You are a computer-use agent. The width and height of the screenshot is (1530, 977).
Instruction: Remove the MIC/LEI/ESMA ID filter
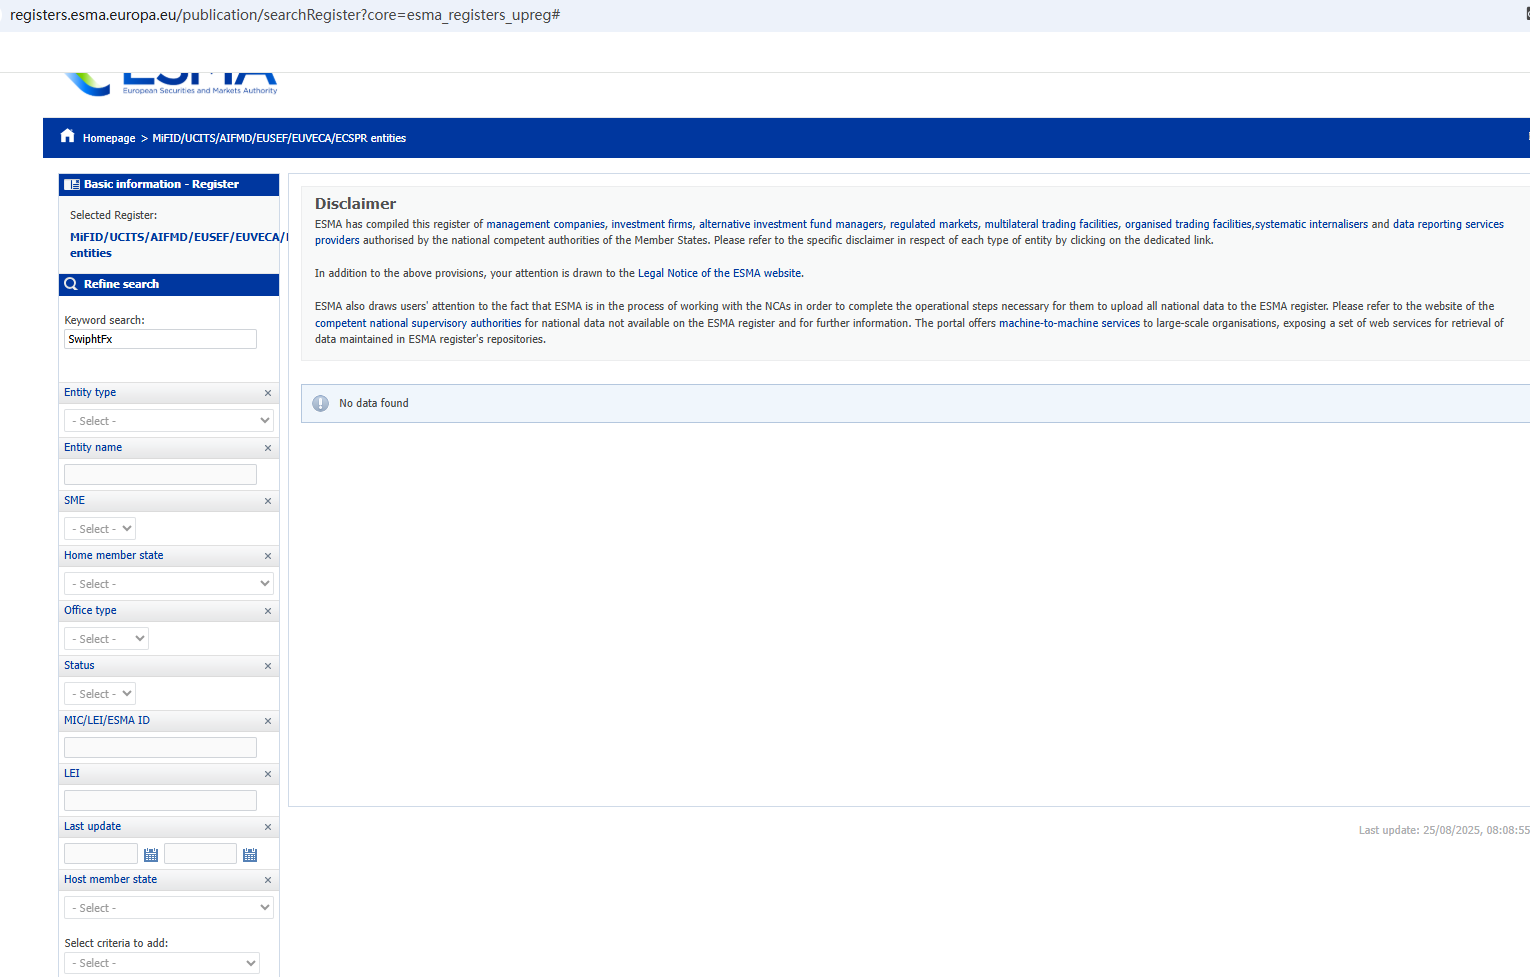point(268,721)
